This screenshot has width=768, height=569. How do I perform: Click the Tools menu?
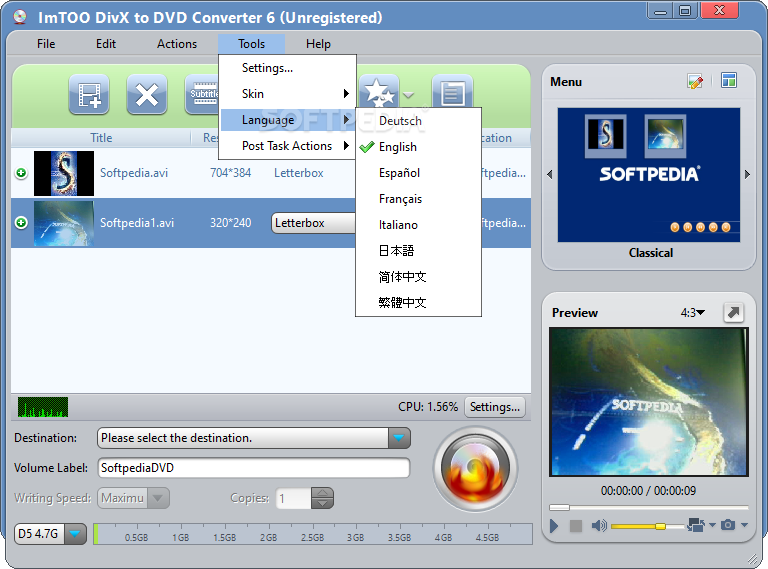(252, 44)
